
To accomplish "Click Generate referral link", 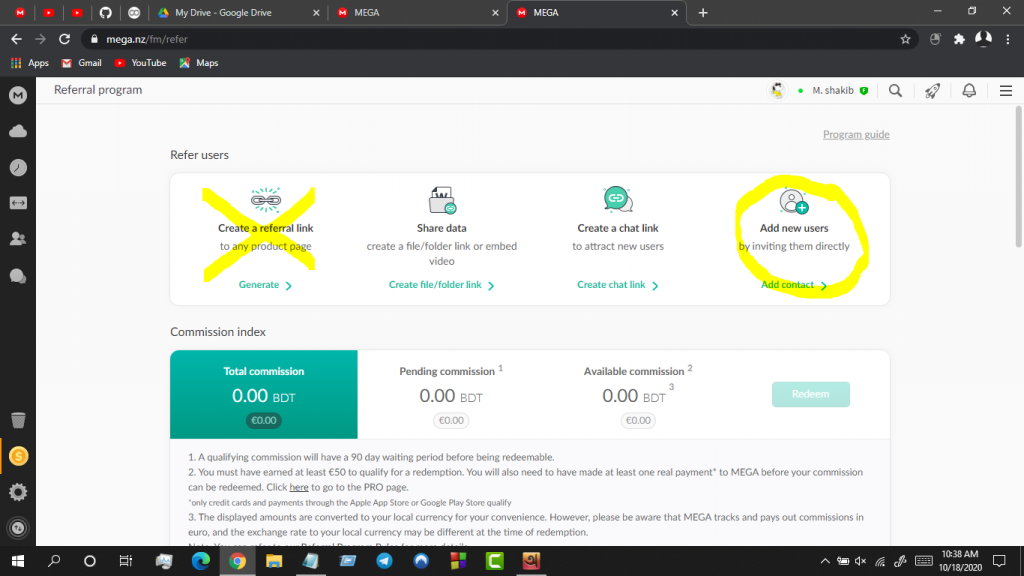I will 265,285.
